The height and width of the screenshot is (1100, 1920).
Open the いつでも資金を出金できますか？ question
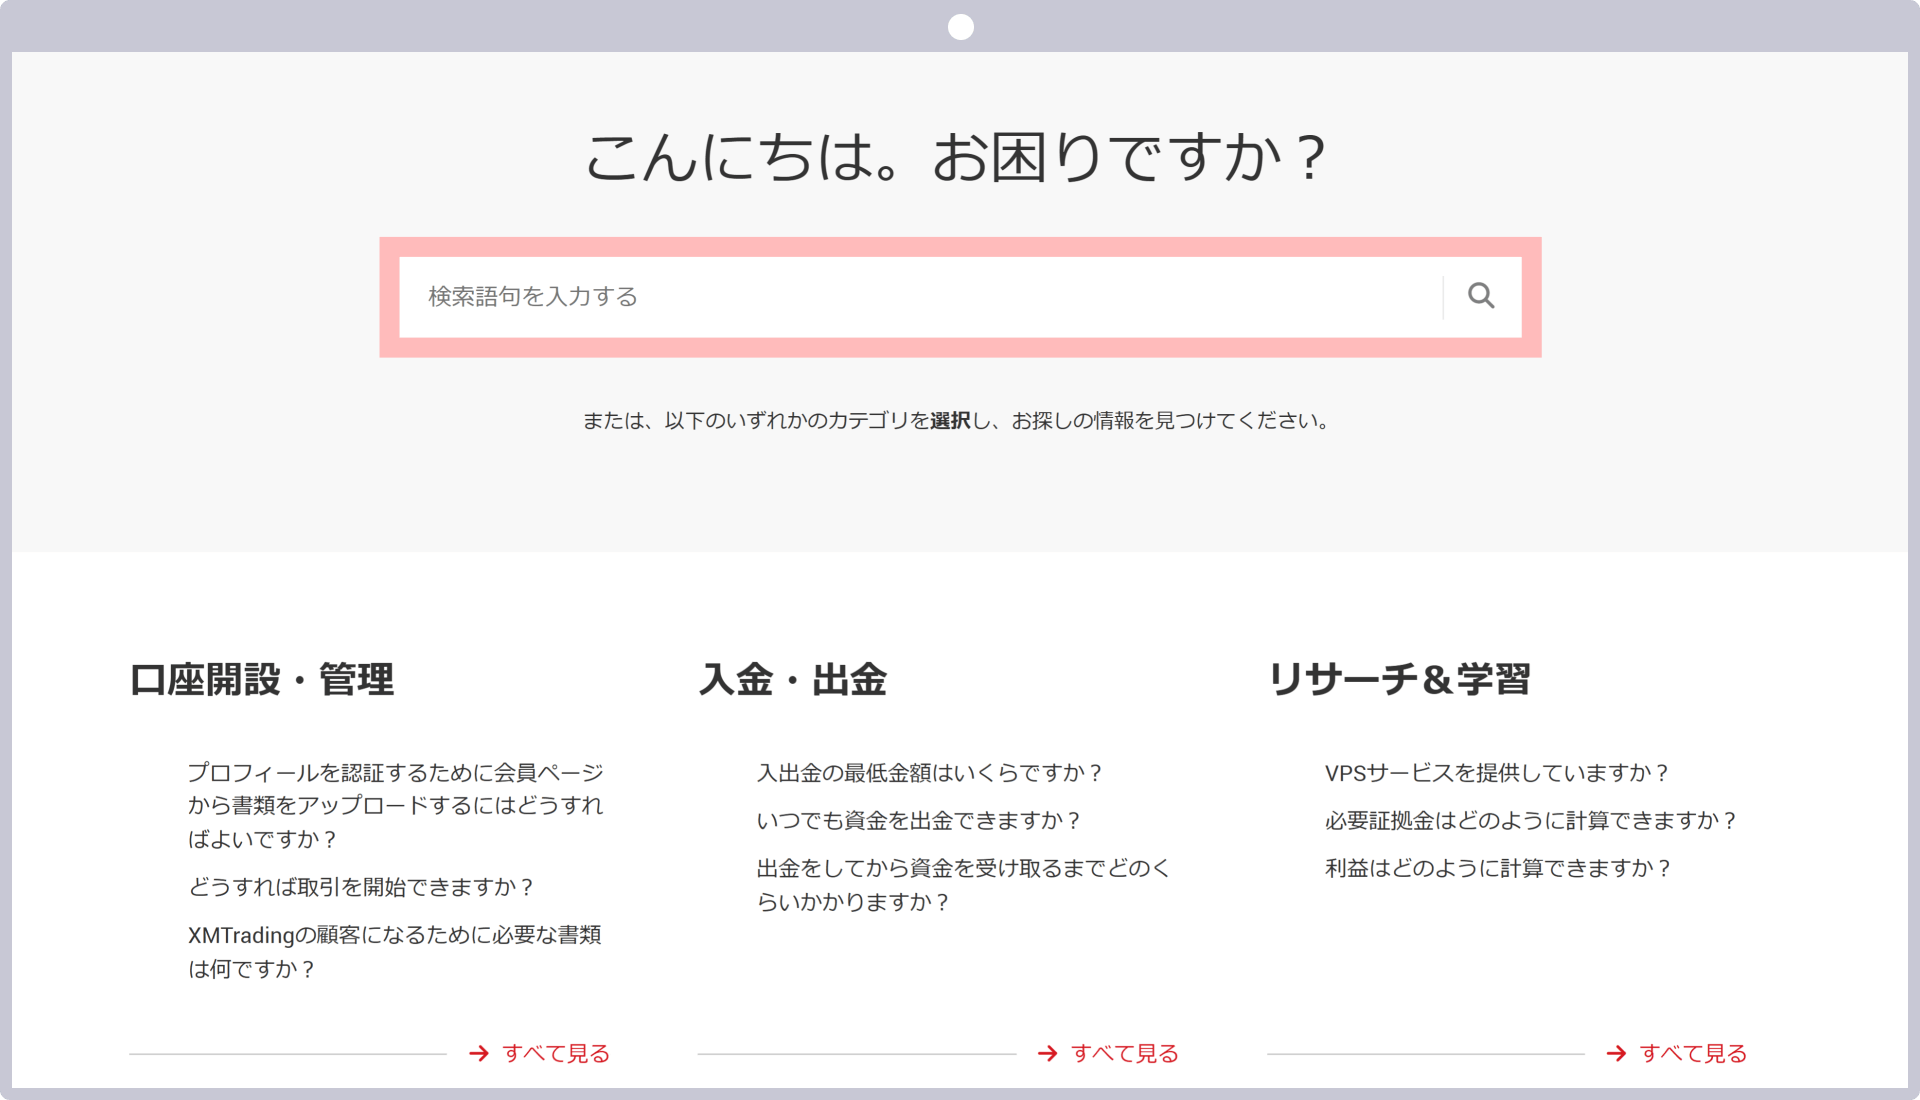tap(919, 820)
